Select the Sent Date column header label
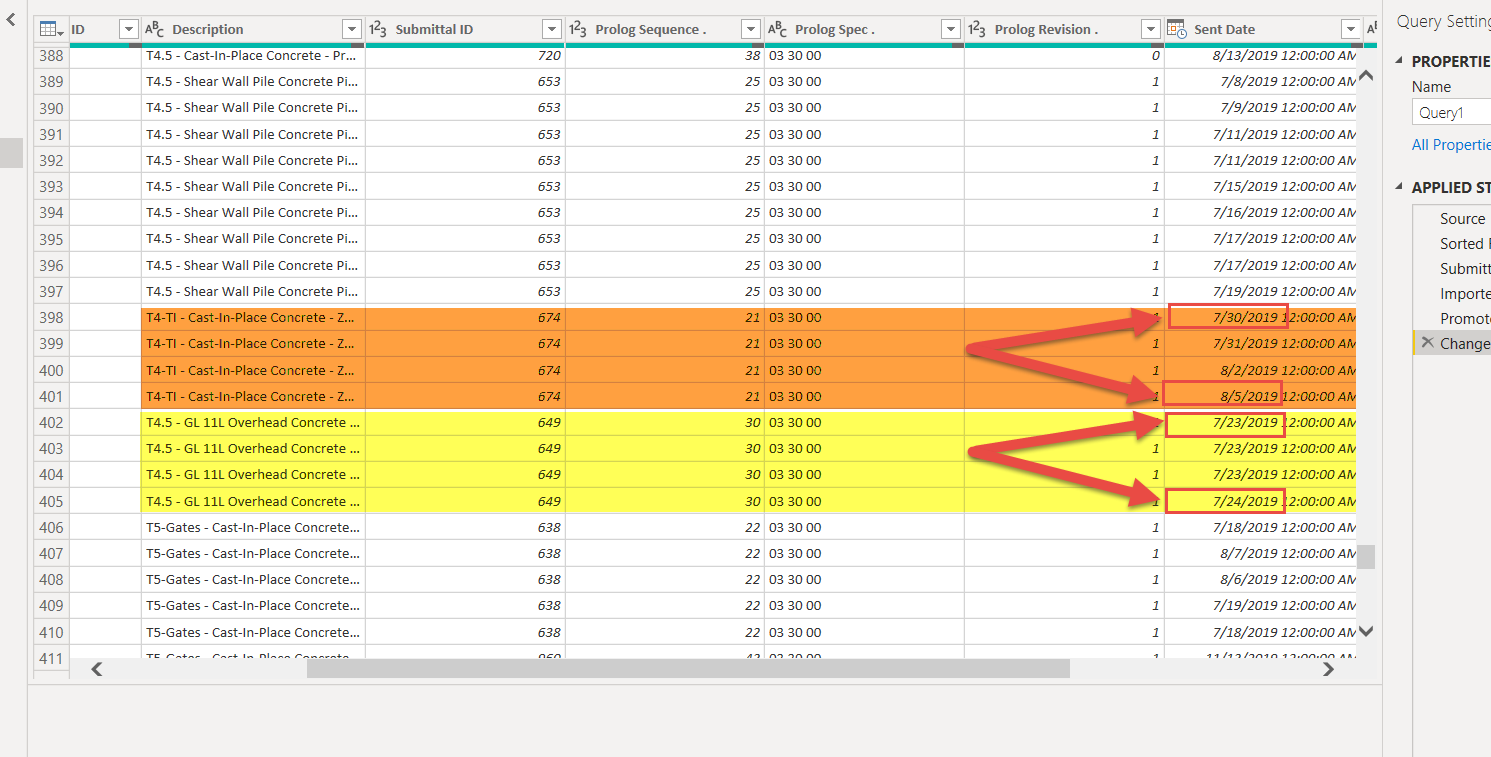This screenshot has height=757, width=1491. [1224, 29]
